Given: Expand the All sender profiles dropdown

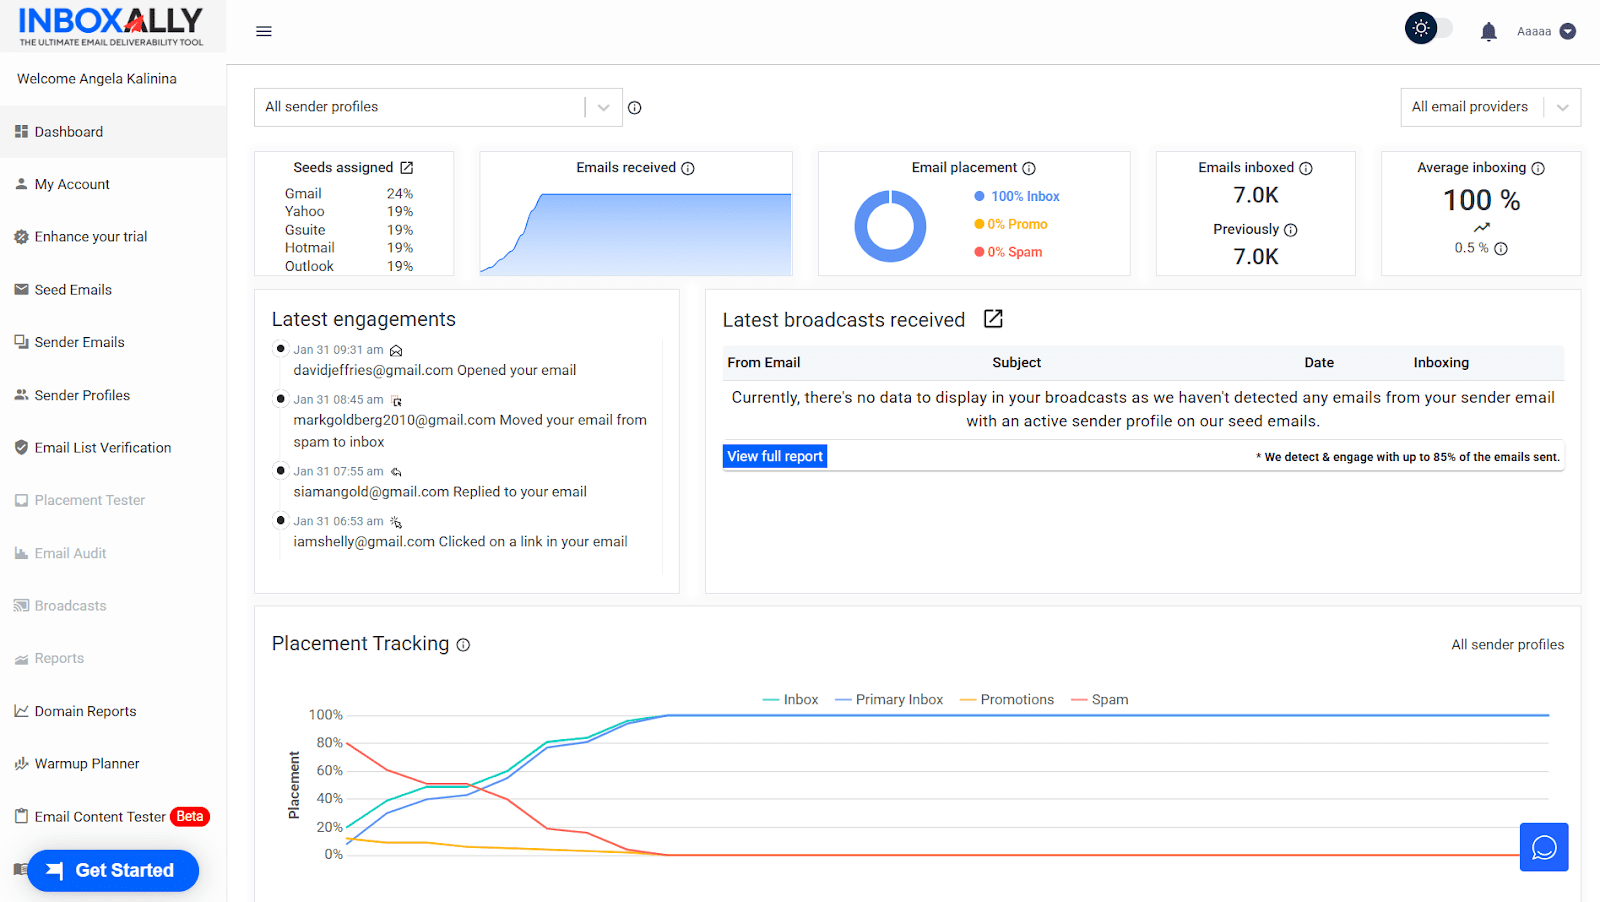Looking at the screenshot, I should 603,108.
